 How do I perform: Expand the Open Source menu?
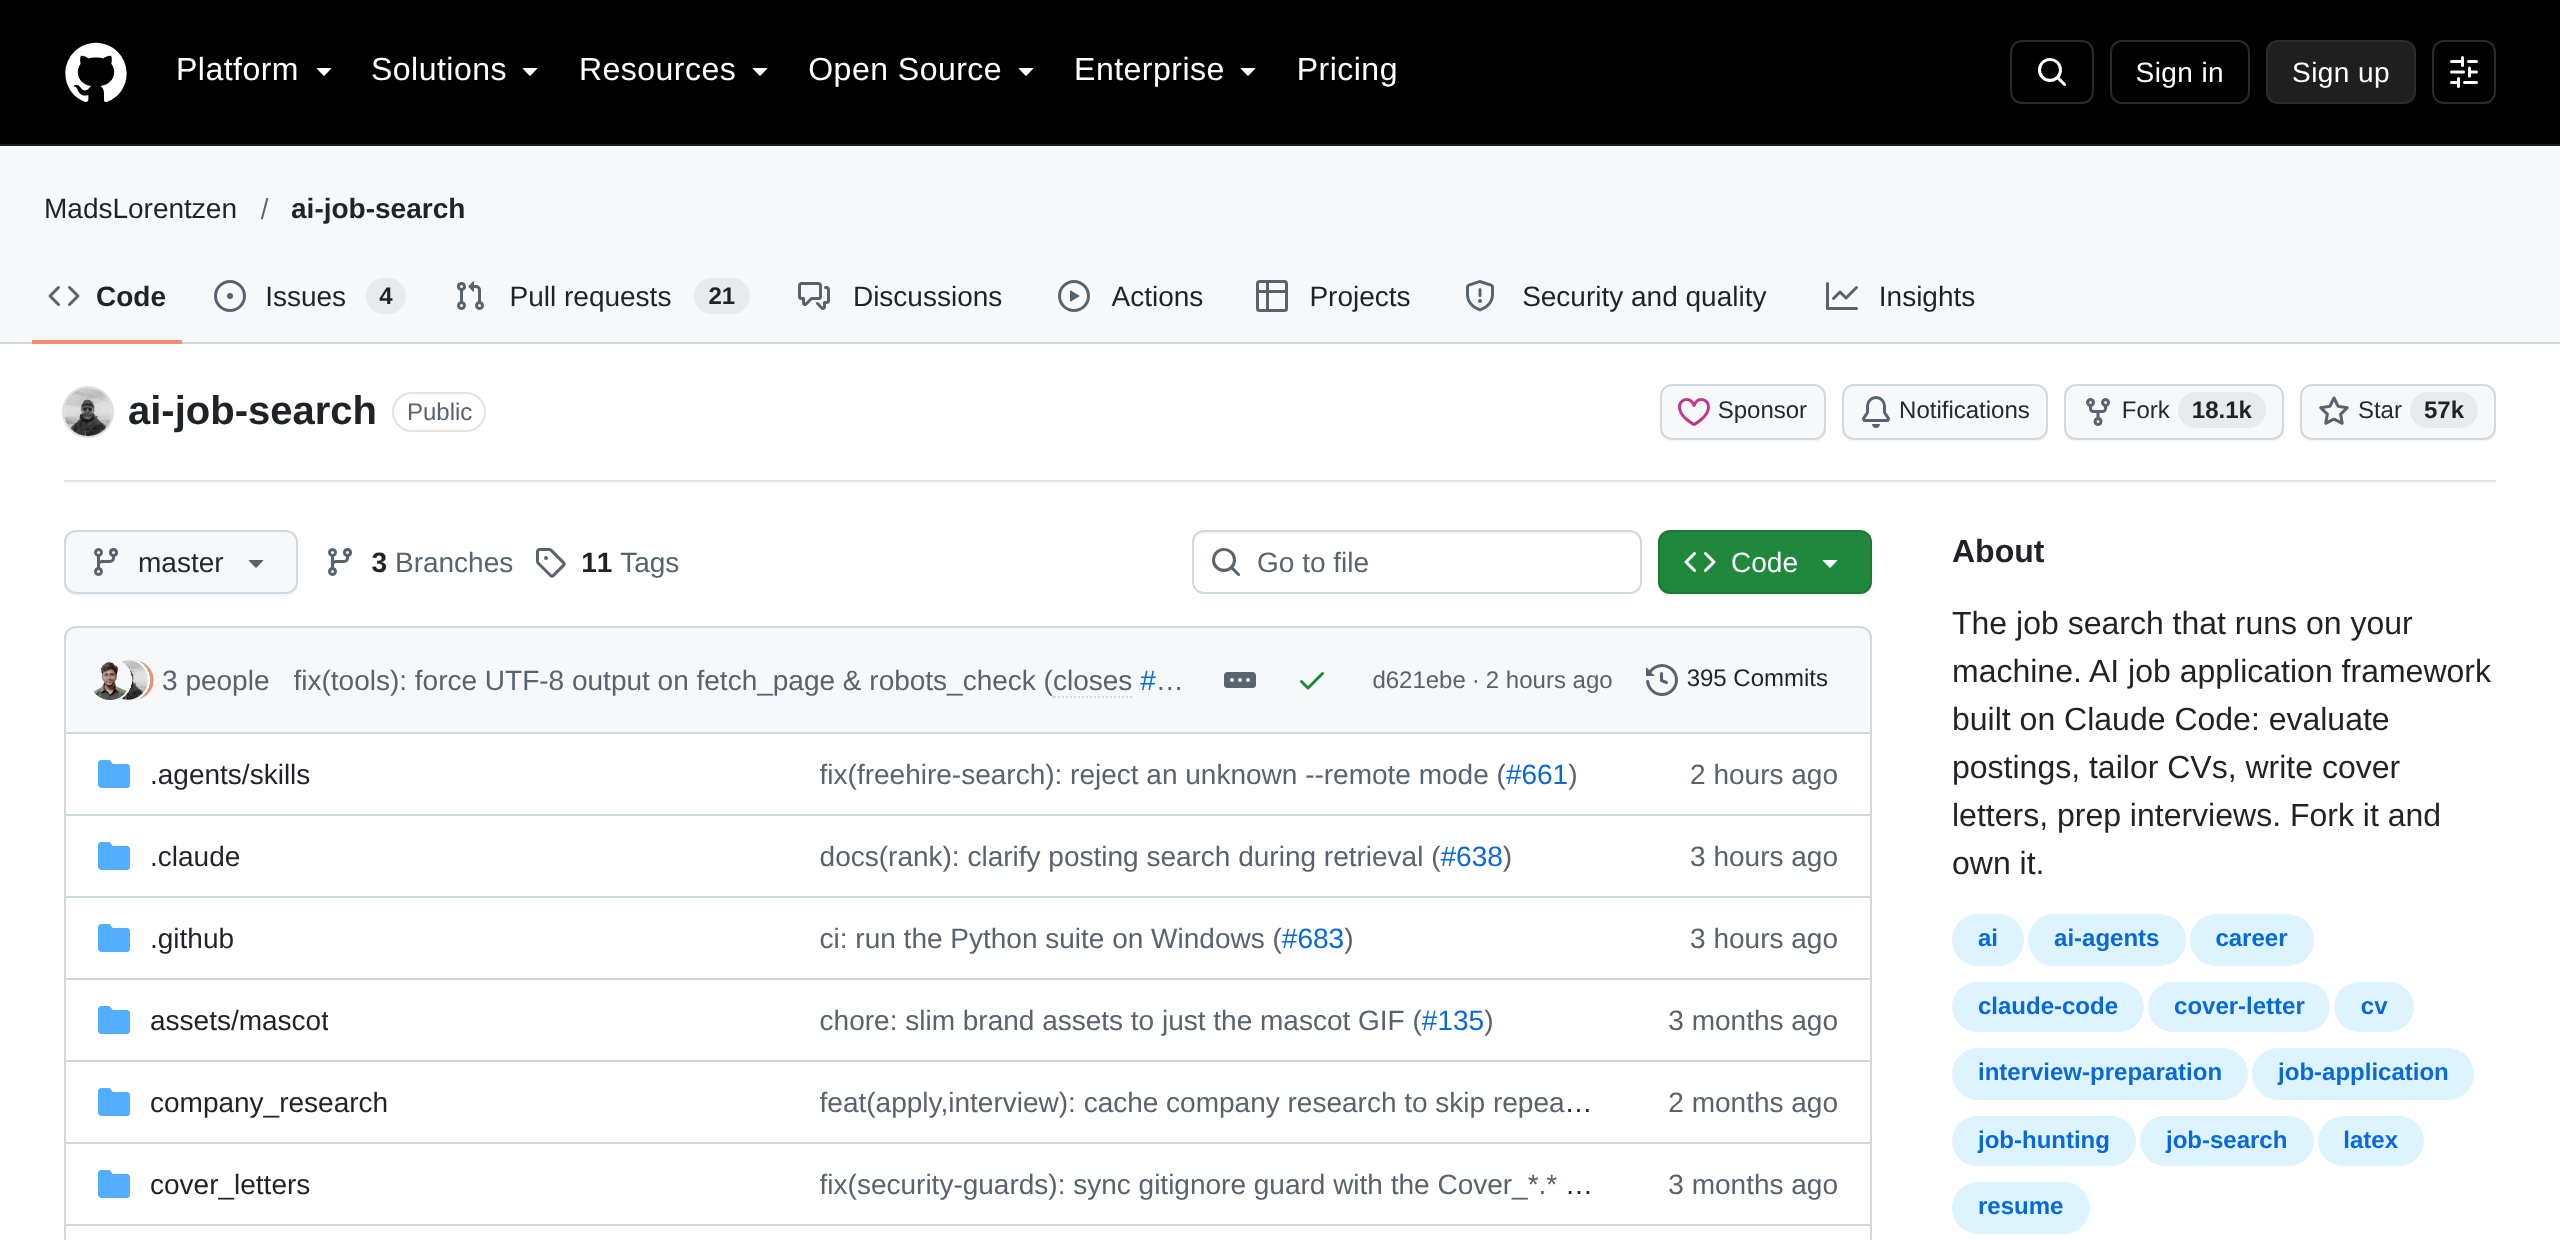(x=920, y=70)
